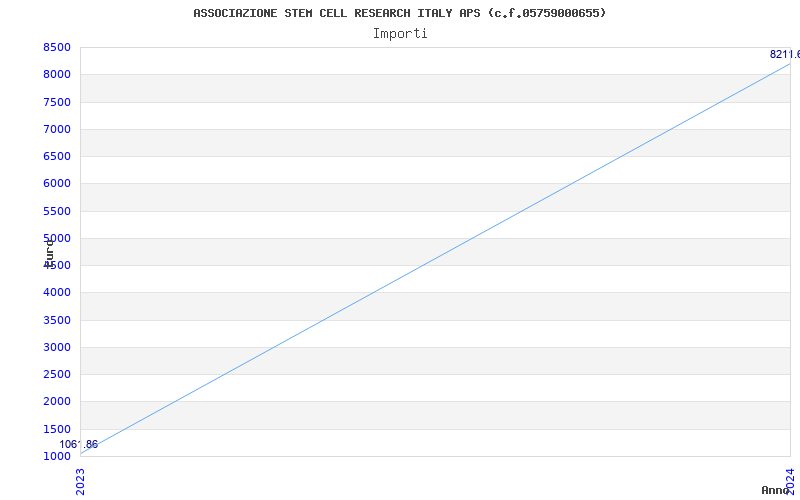
Task: Select the 6000 y-axis label
Action: tap(57, 183)
